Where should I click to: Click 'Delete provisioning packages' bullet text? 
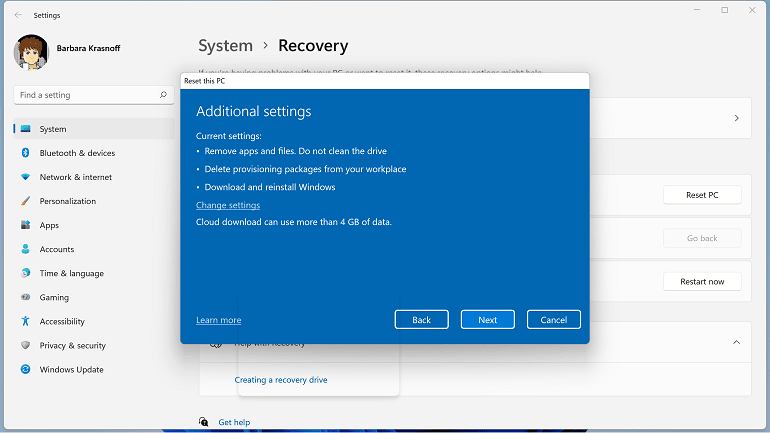305,169
